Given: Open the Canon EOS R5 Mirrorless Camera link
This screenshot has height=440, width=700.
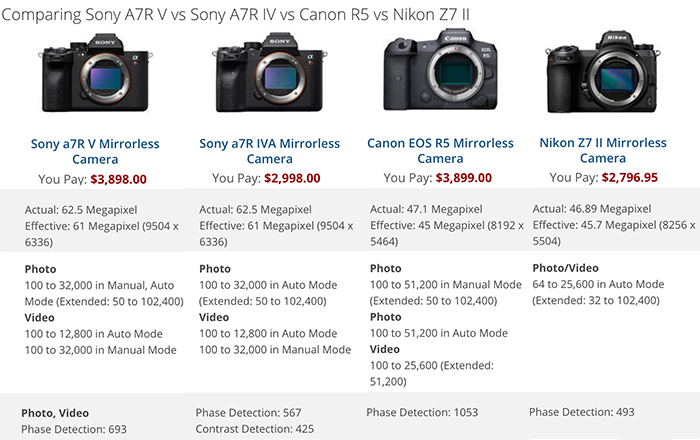Looking at the screenshot, I should [x=440, y=150].
